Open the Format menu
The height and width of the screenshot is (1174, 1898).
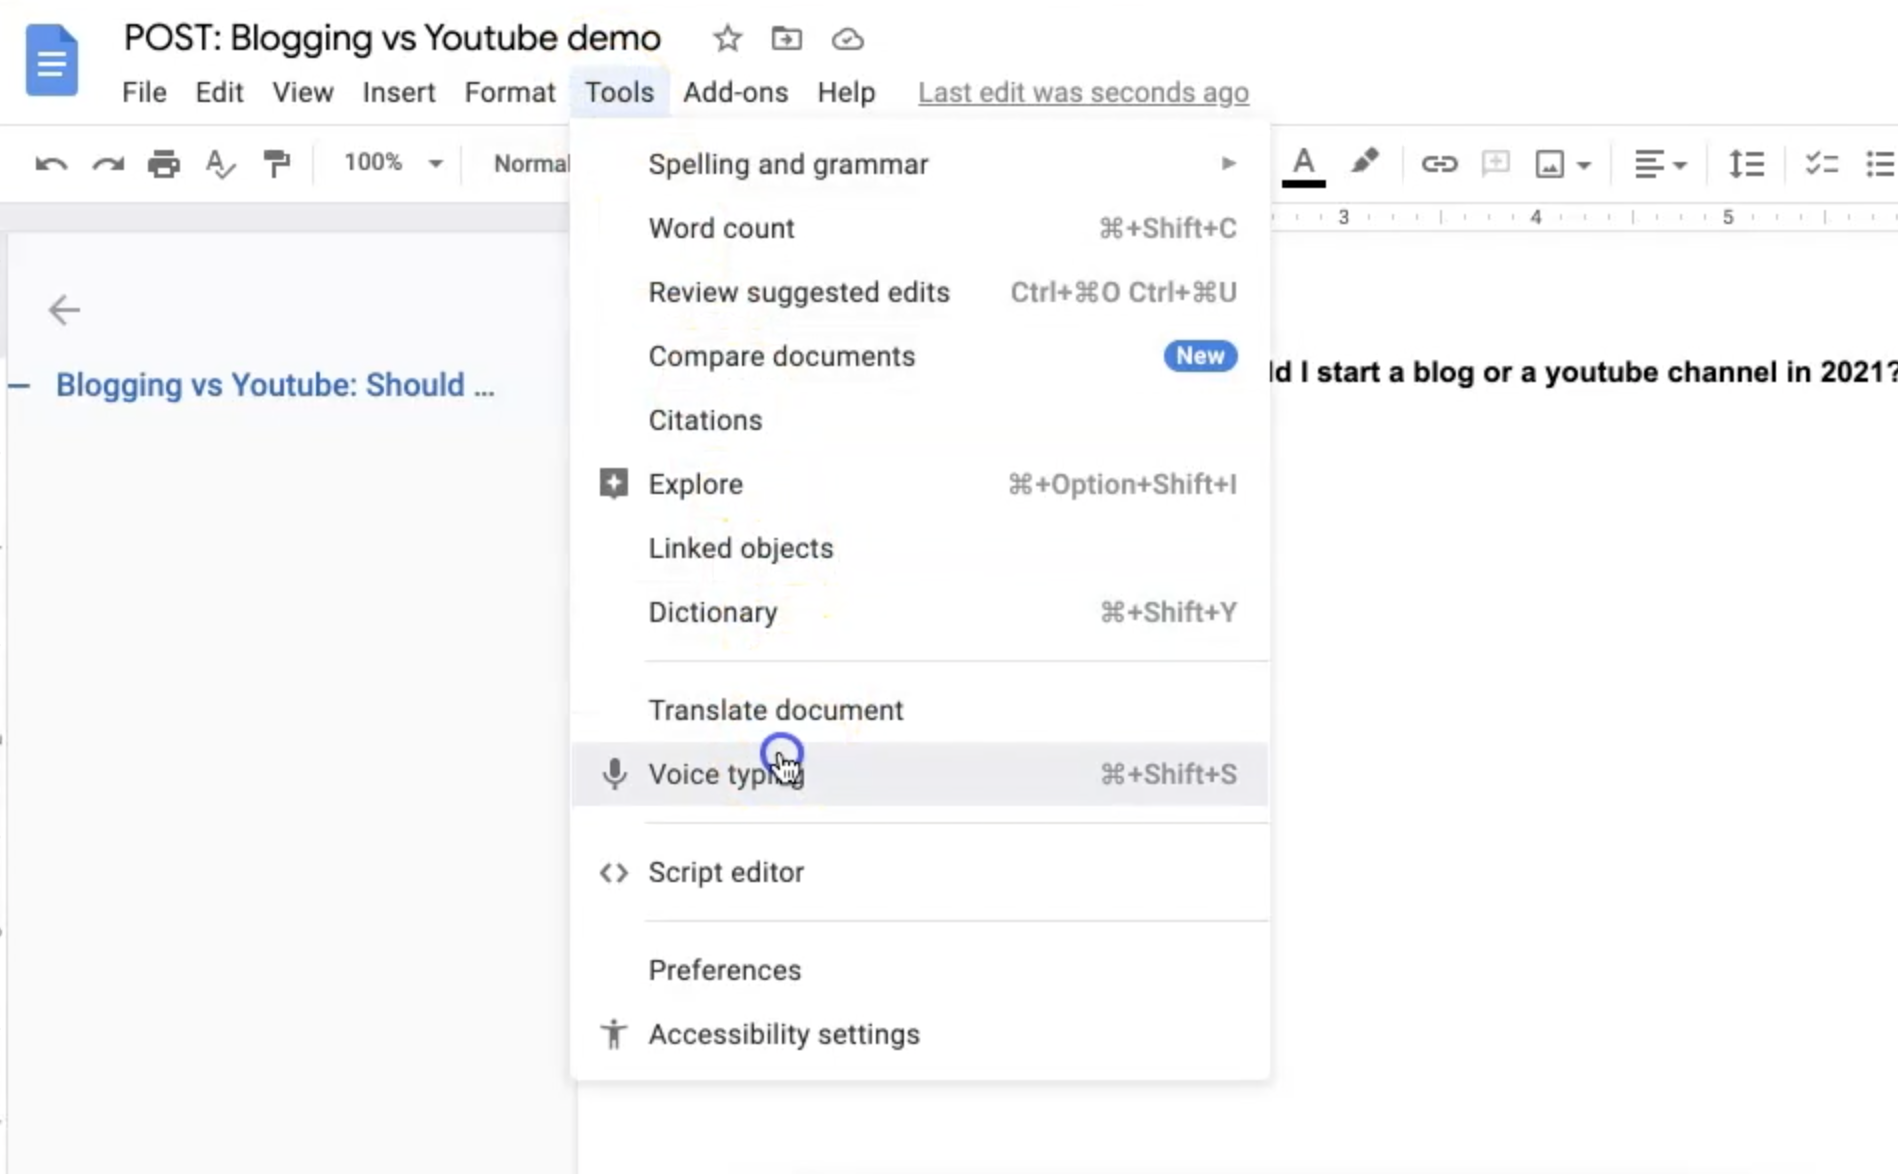coord(510,92)
